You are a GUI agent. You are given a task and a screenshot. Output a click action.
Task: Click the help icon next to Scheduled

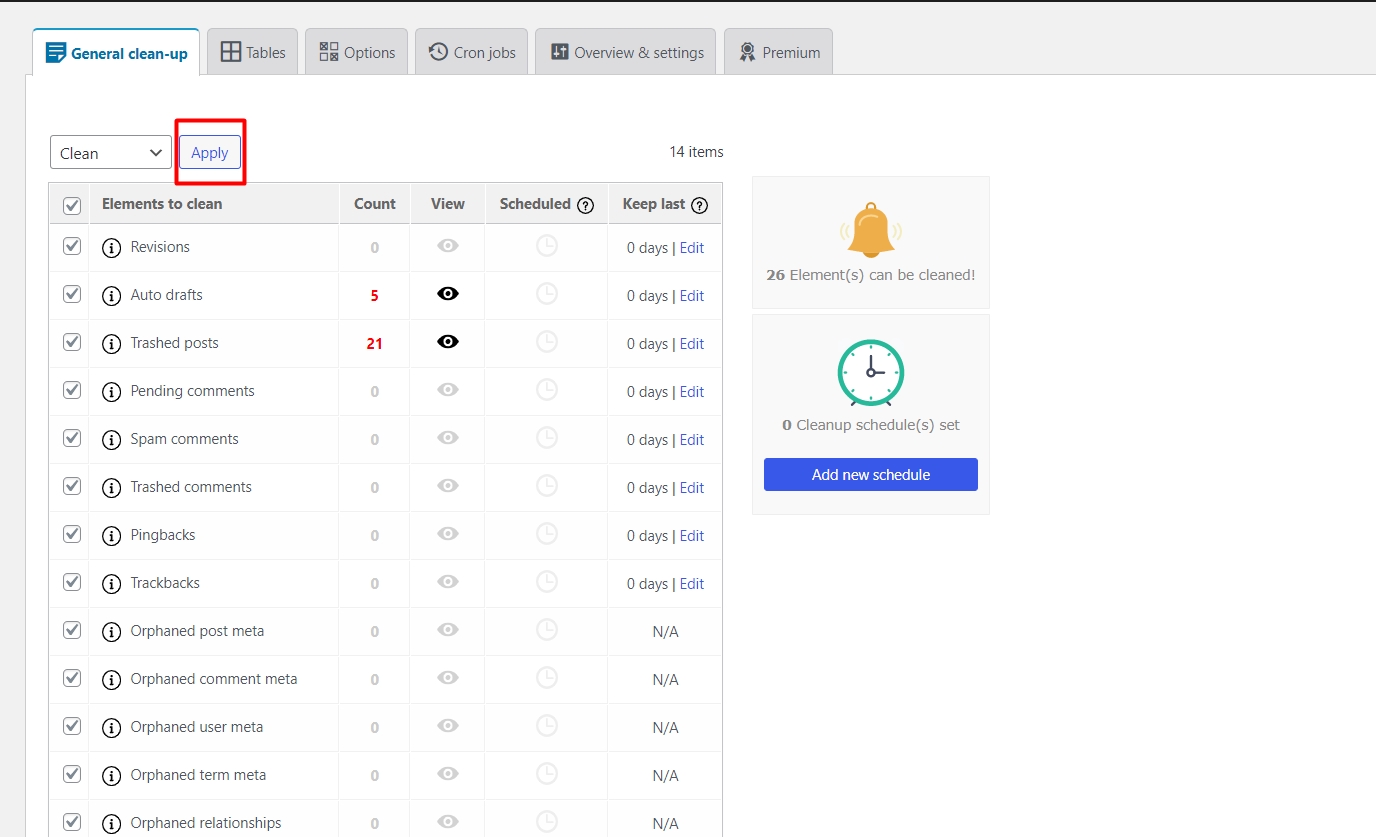pos(586,205)
